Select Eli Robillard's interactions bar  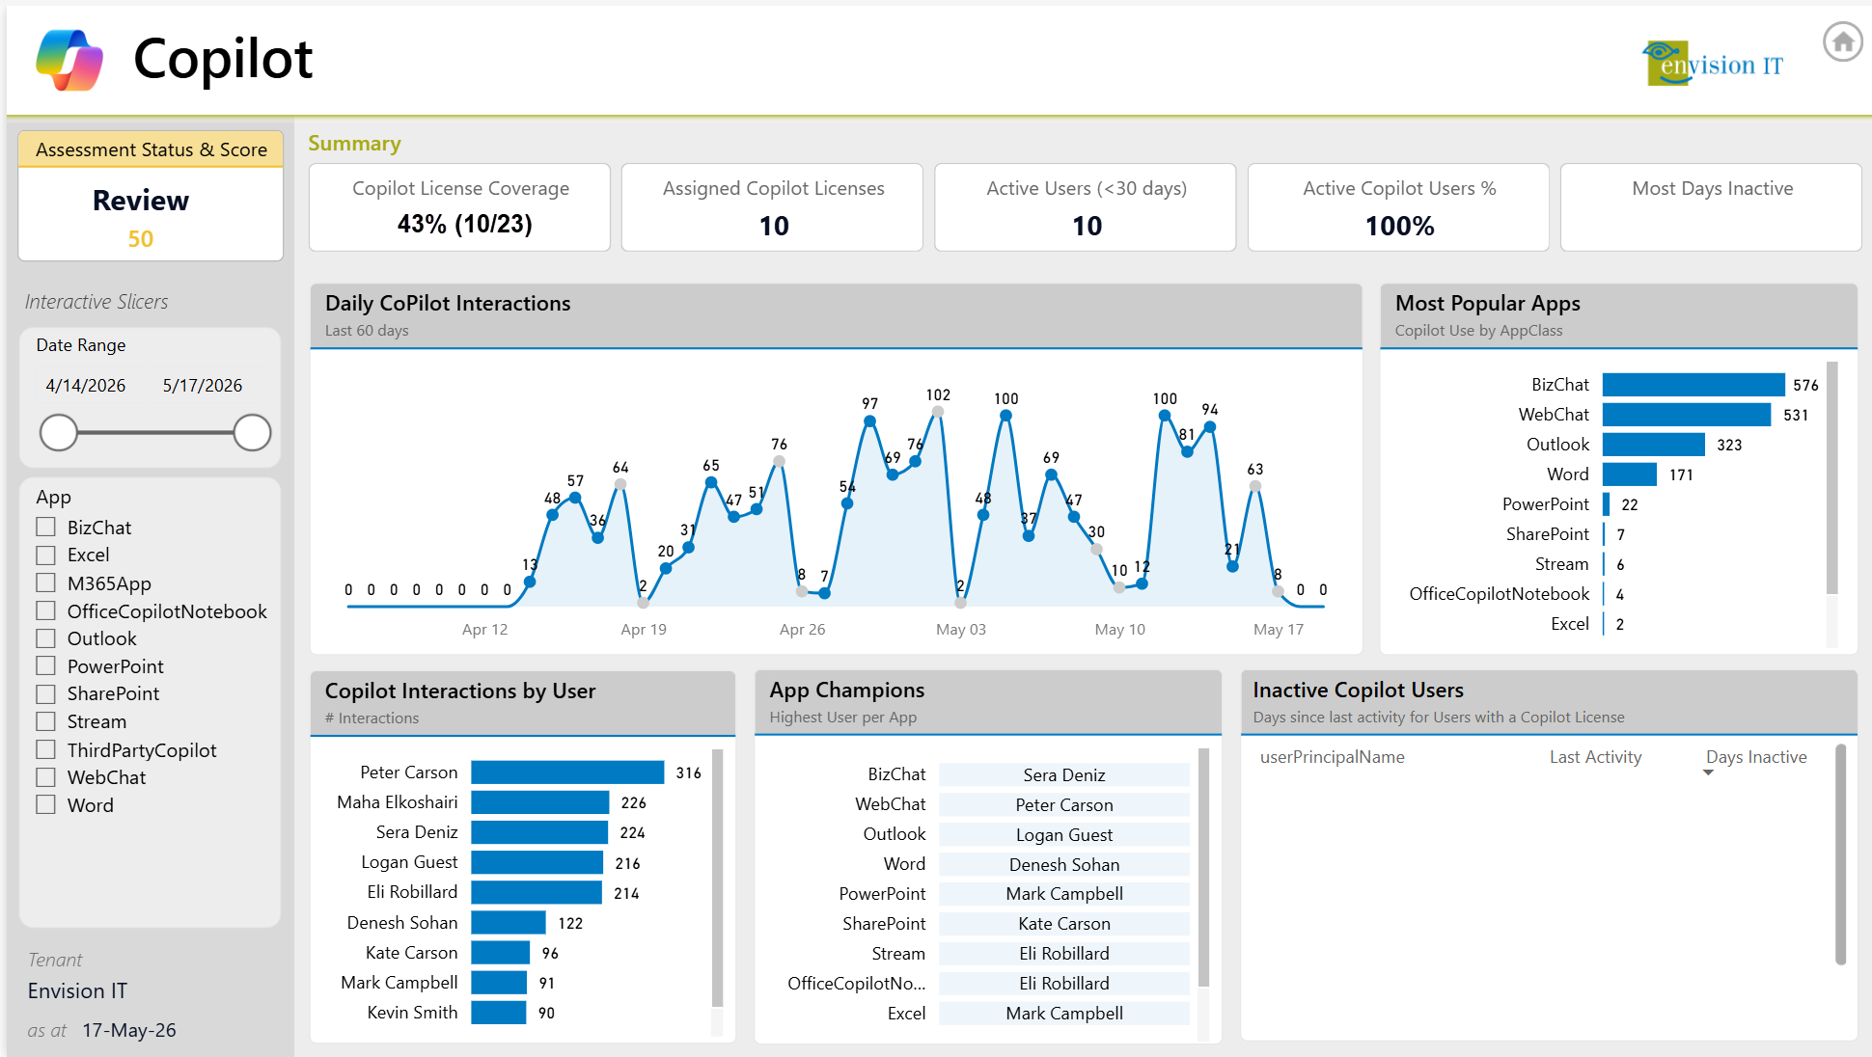(x=537, y=893)
